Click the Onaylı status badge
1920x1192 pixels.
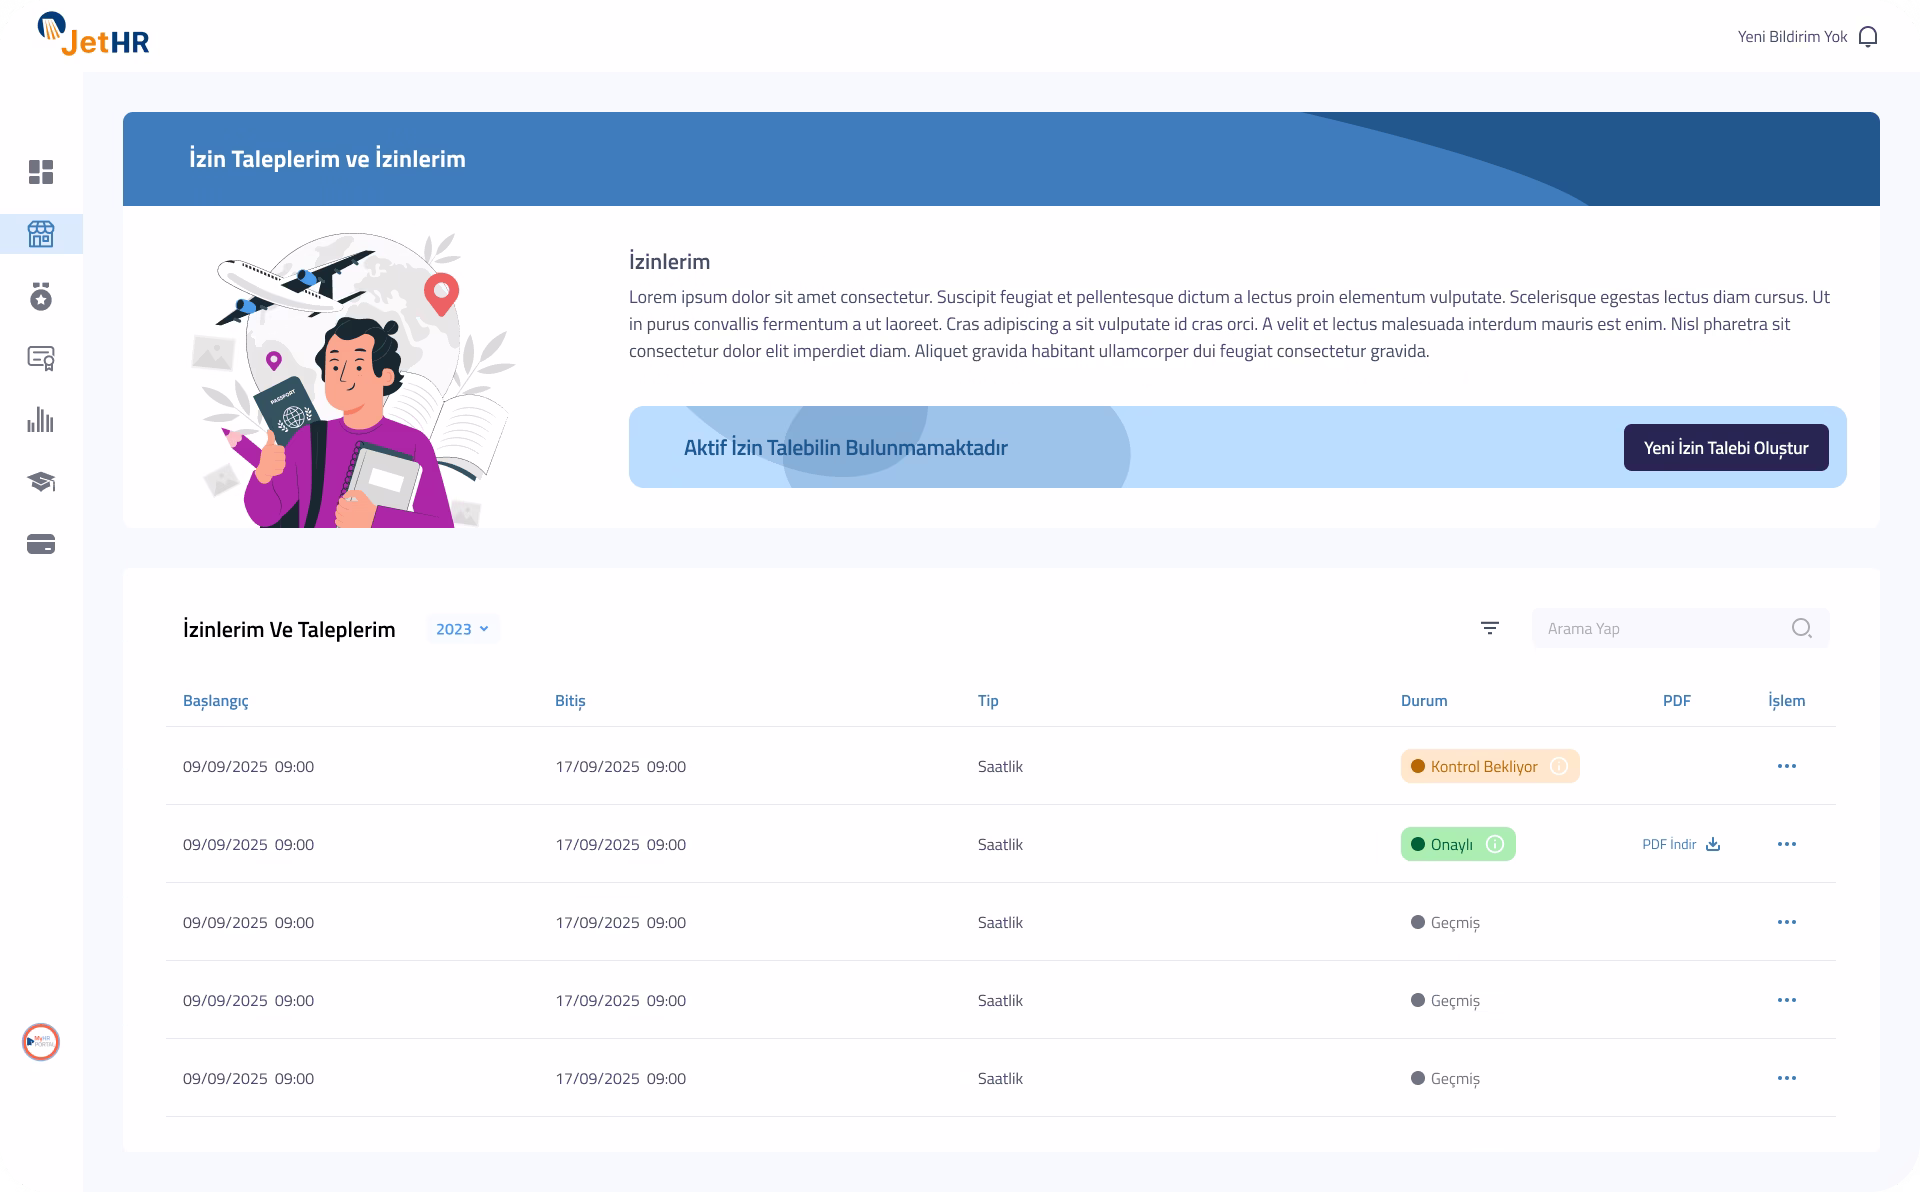pyautogui.click(x=1458, y=844)
